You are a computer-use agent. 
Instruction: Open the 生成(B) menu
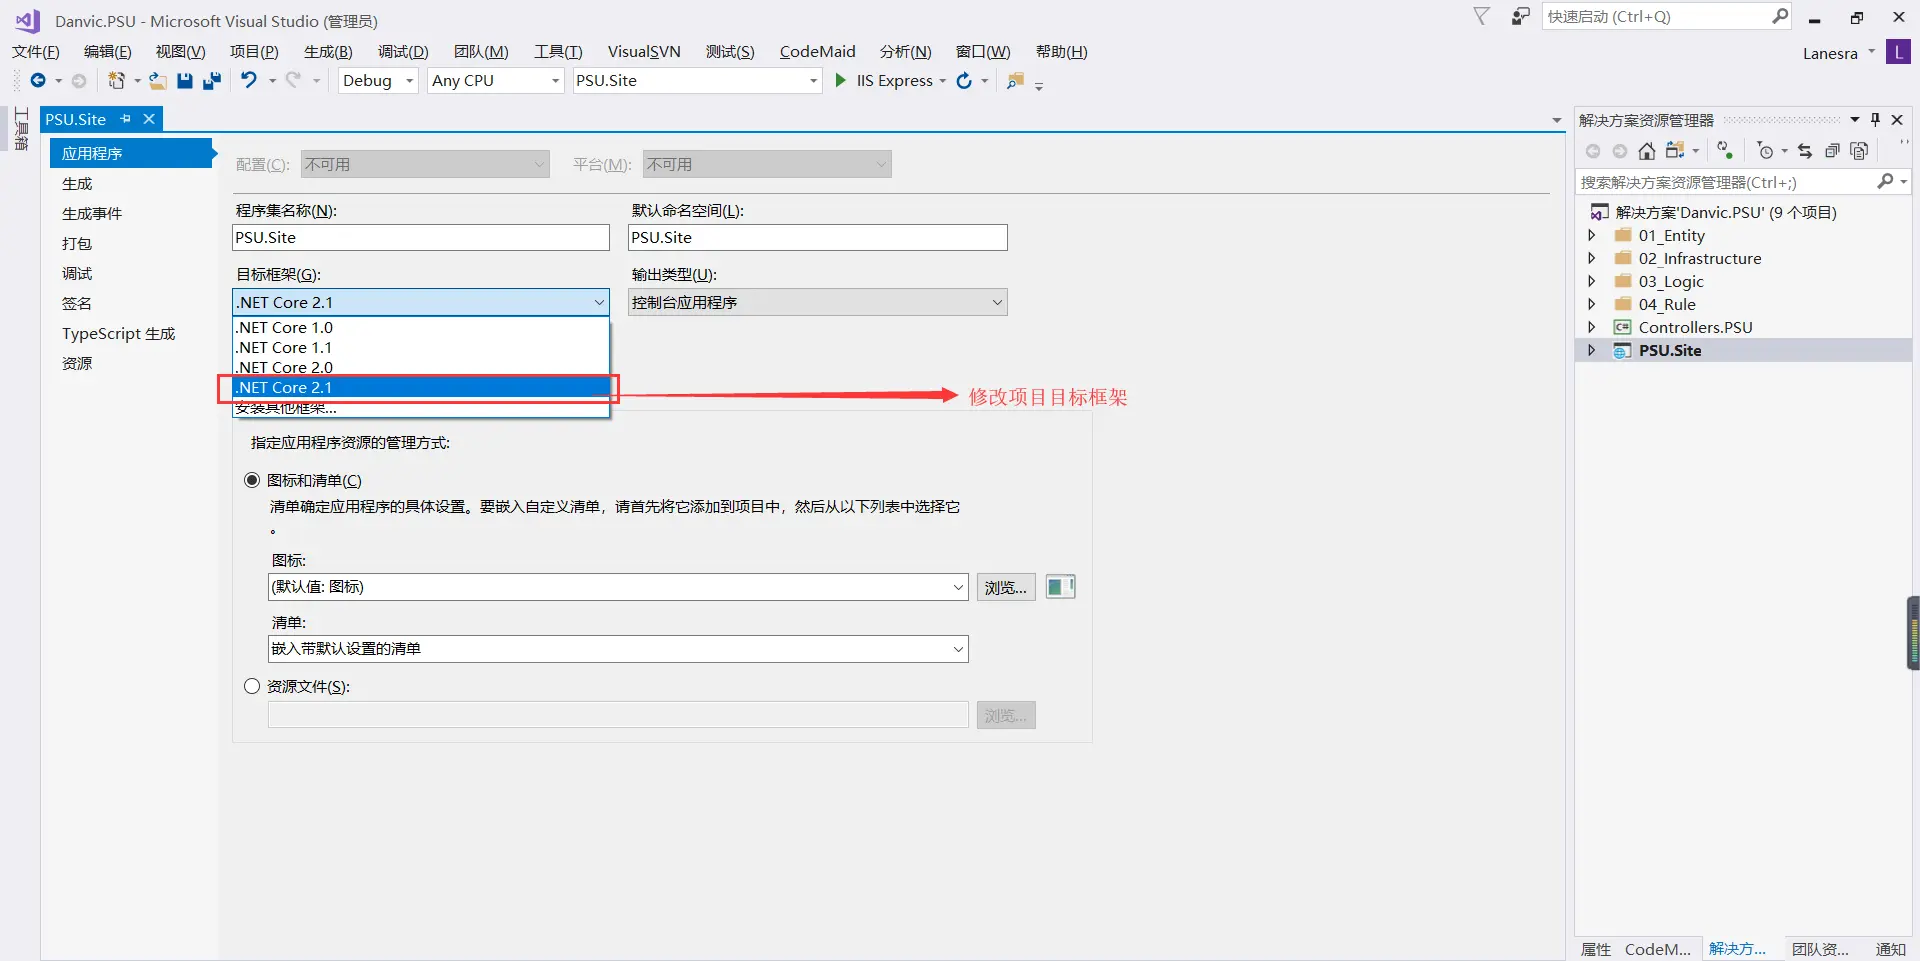click(x=328, y=52)
